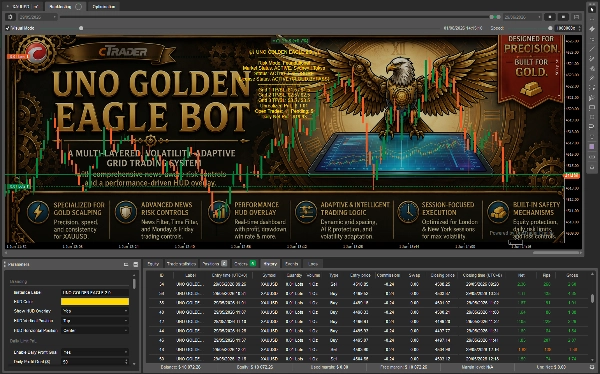
Task: Open the Orders tab
Action: (244, 264)
